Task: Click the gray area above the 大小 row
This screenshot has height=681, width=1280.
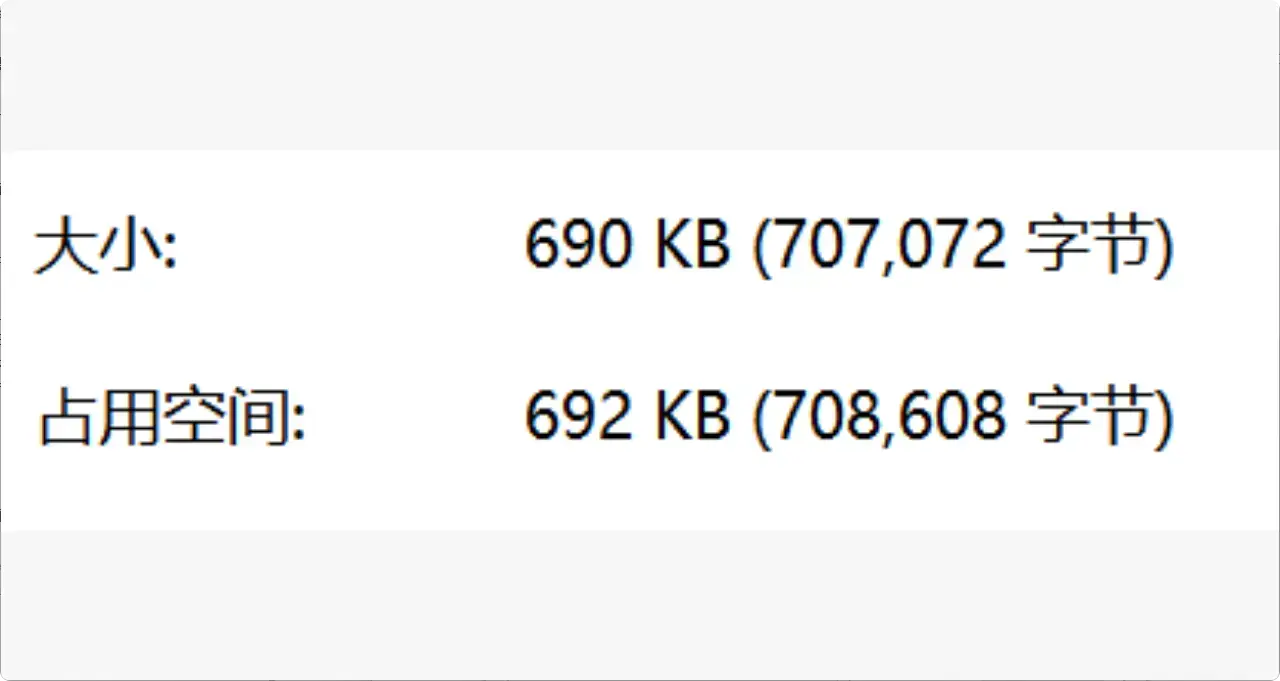Action: click(640, 75)
